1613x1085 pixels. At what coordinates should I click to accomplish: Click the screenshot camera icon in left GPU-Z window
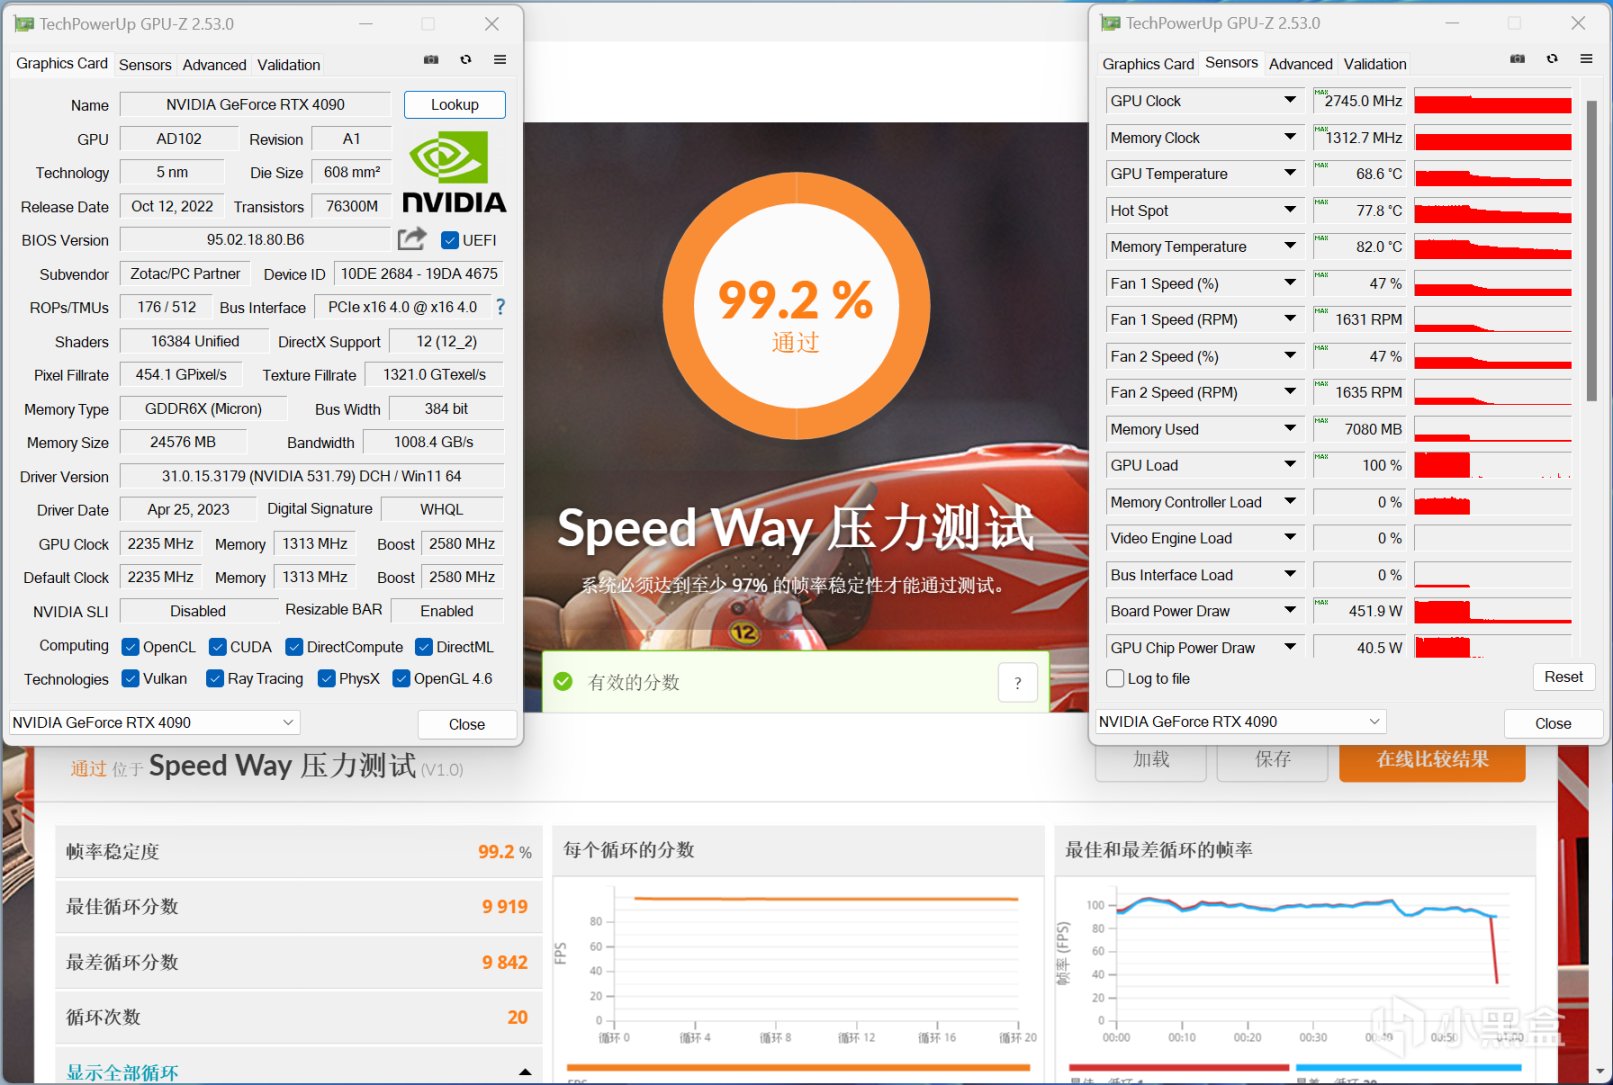coord(431,60)
